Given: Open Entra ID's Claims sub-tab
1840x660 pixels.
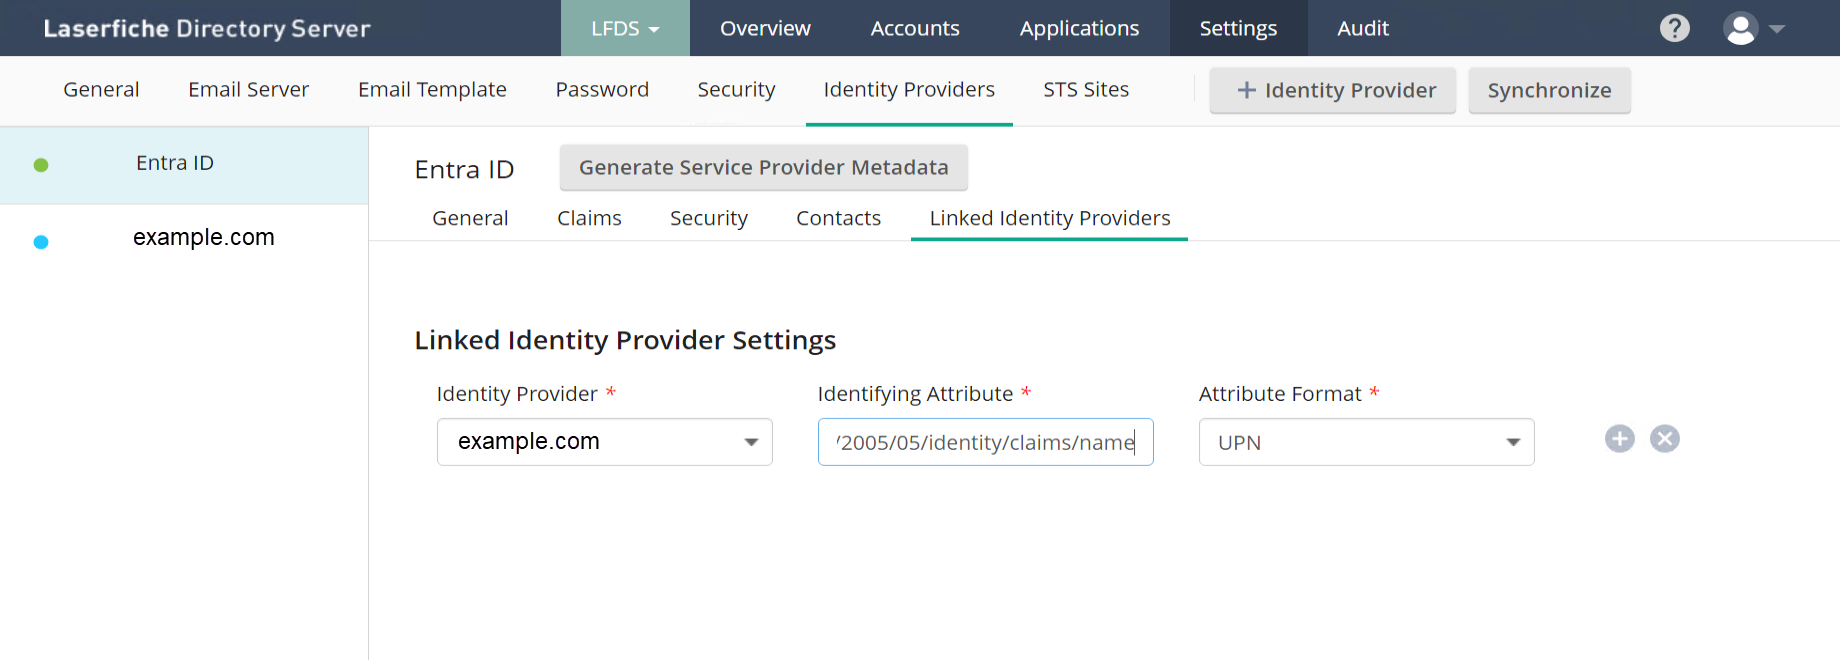Looking at the screenshot, I should (589, 218).
